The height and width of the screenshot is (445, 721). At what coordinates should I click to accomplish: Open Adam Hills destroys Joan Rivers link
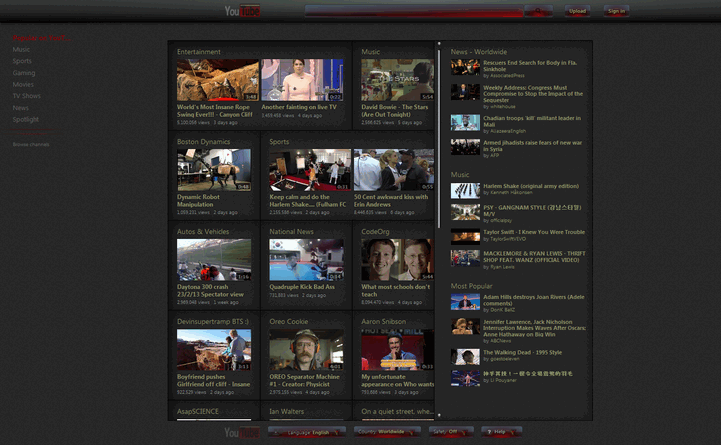pos(534,300)
